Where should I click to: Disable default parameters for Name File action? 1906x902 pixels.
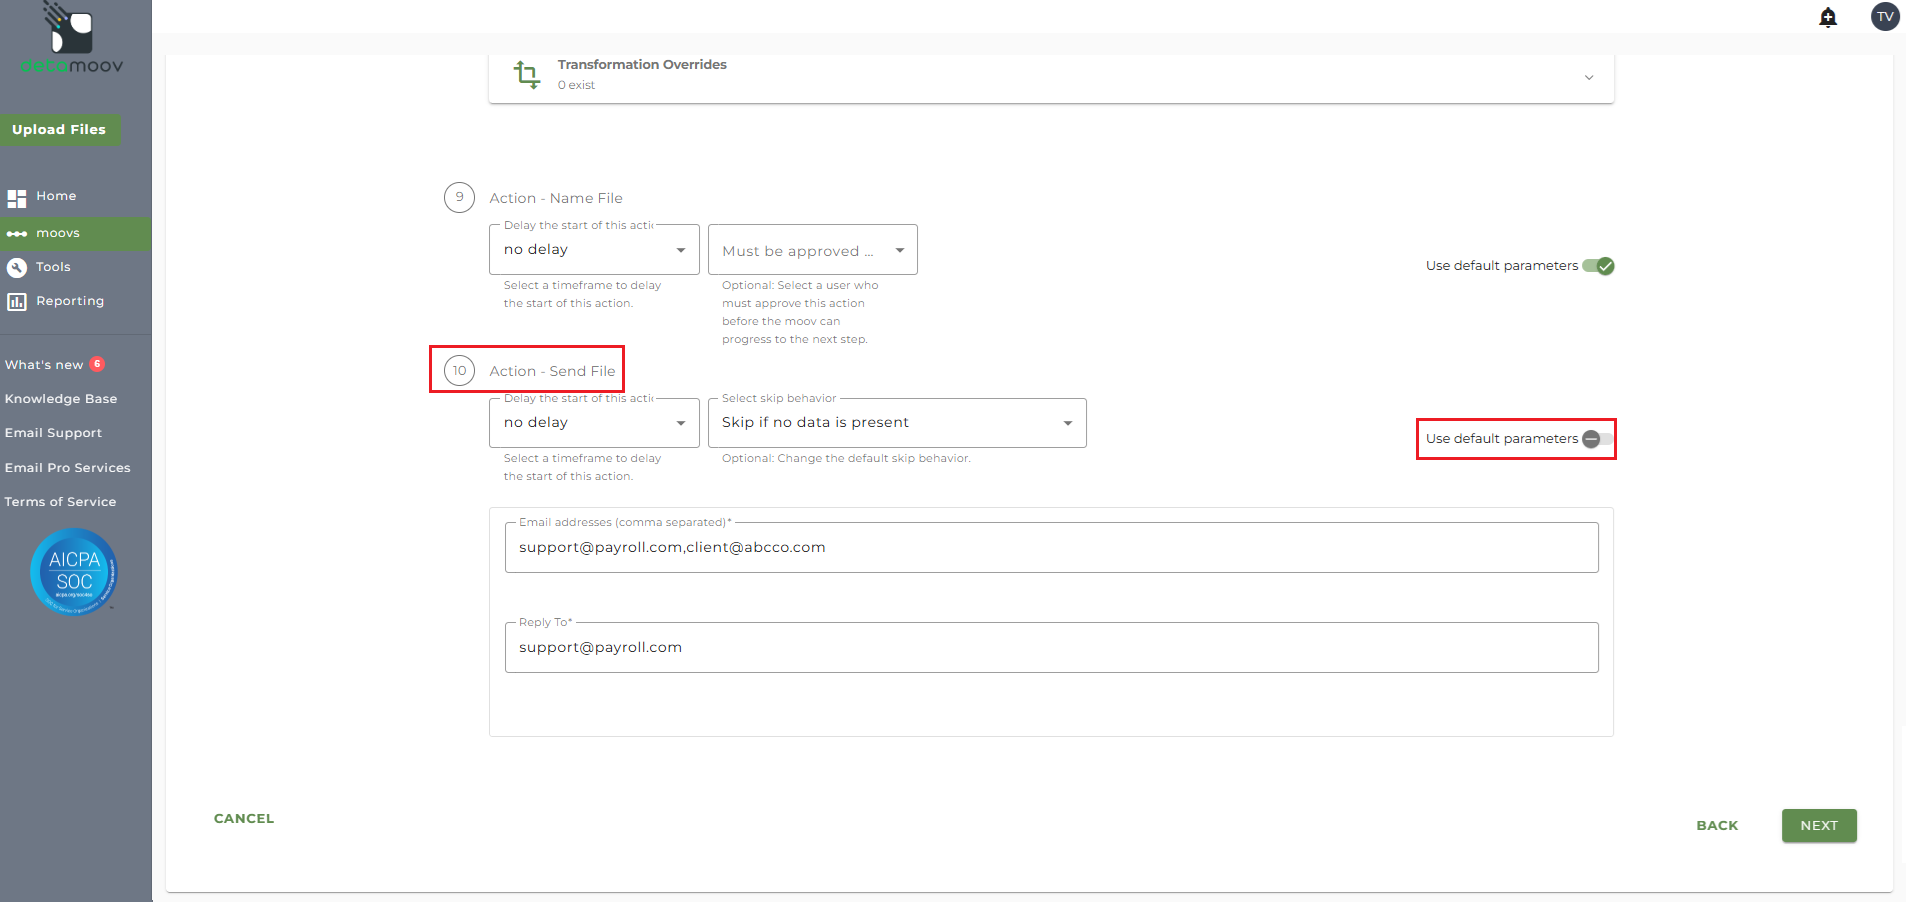coord(1598,266)
